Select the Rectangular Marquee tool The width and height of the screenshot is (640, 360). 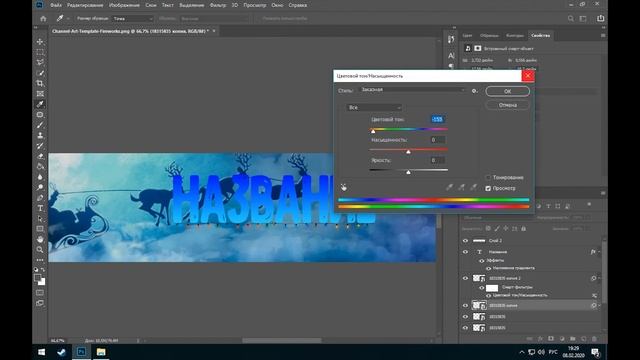point(40,52)
